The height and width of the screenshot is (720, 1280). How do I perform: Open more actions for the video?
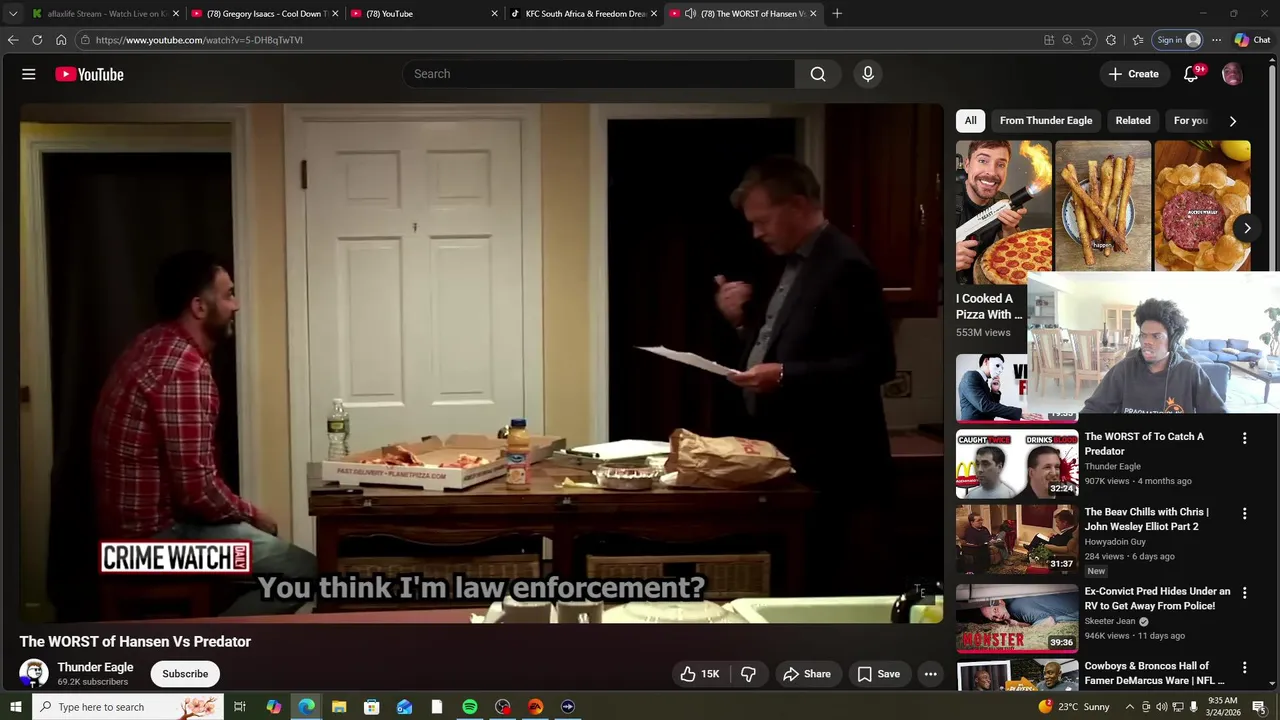pyautogui.click(x=931, y=674)
